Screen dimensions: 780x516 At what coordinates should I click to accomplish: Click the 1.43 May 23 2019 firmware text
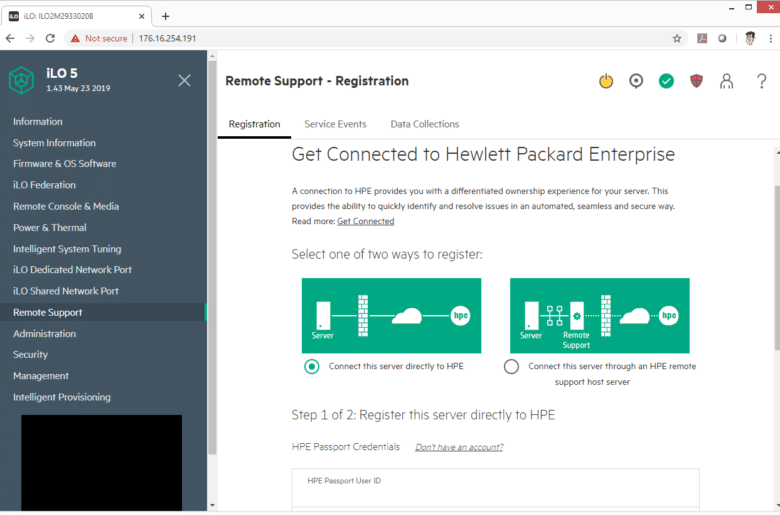[x=78, y=89]
